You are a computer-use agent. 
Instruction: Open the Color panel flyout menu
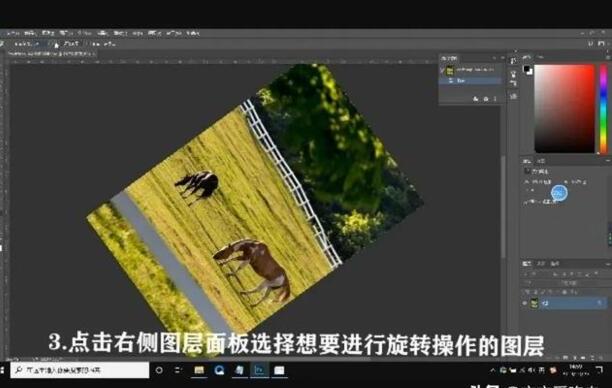(x=608, y=57)
